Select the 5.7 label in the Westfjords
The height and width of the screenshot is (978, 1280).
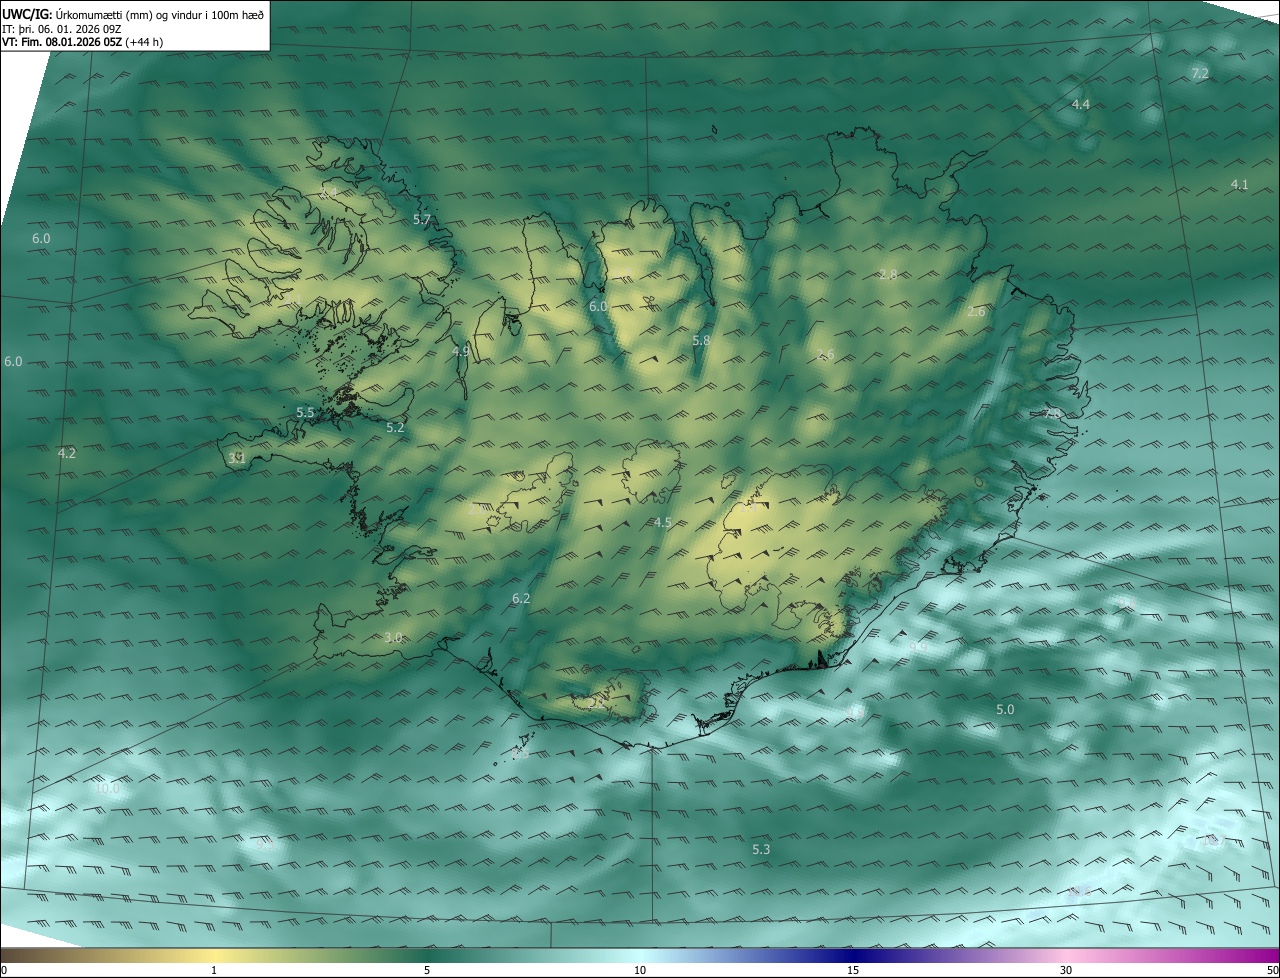click(x=422, y=220)
